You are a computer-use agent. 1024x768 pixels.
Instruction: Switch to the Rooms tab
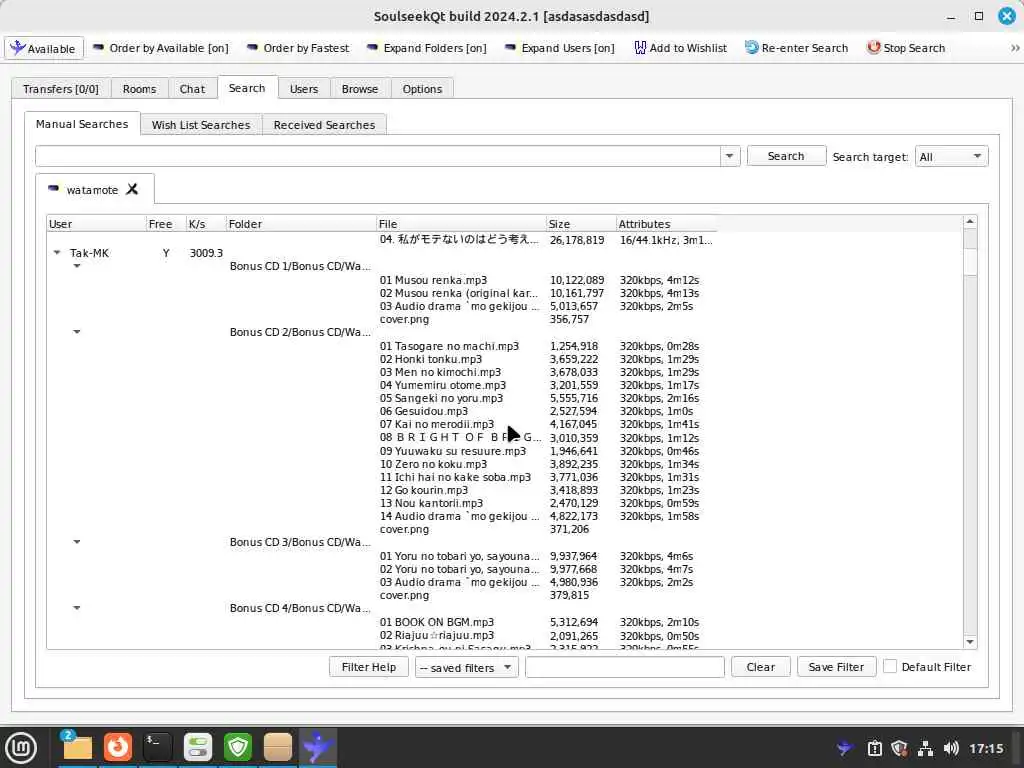point(139,89)
